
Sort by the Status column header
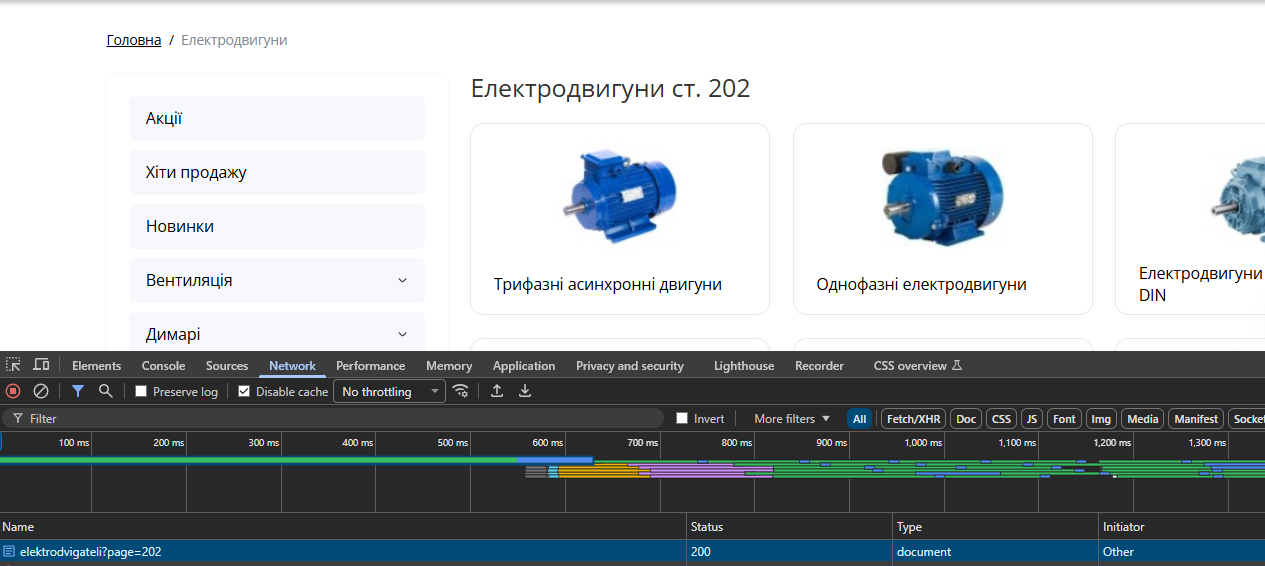[790, 527]
